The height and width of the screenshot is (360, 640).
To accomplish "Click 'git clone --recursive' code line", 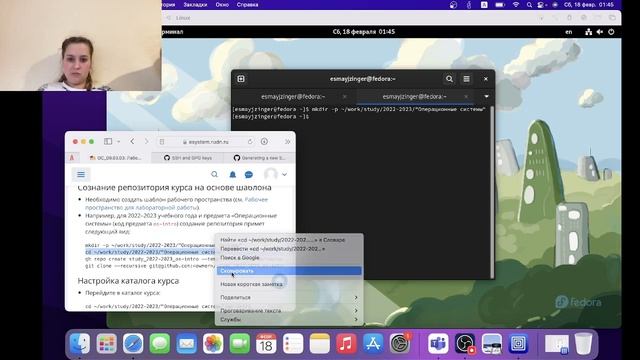I will [150, 266].
